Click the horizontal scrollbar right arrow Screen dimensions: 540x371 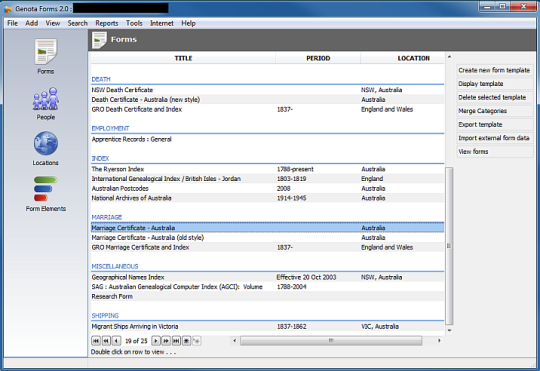coord(439,341)
